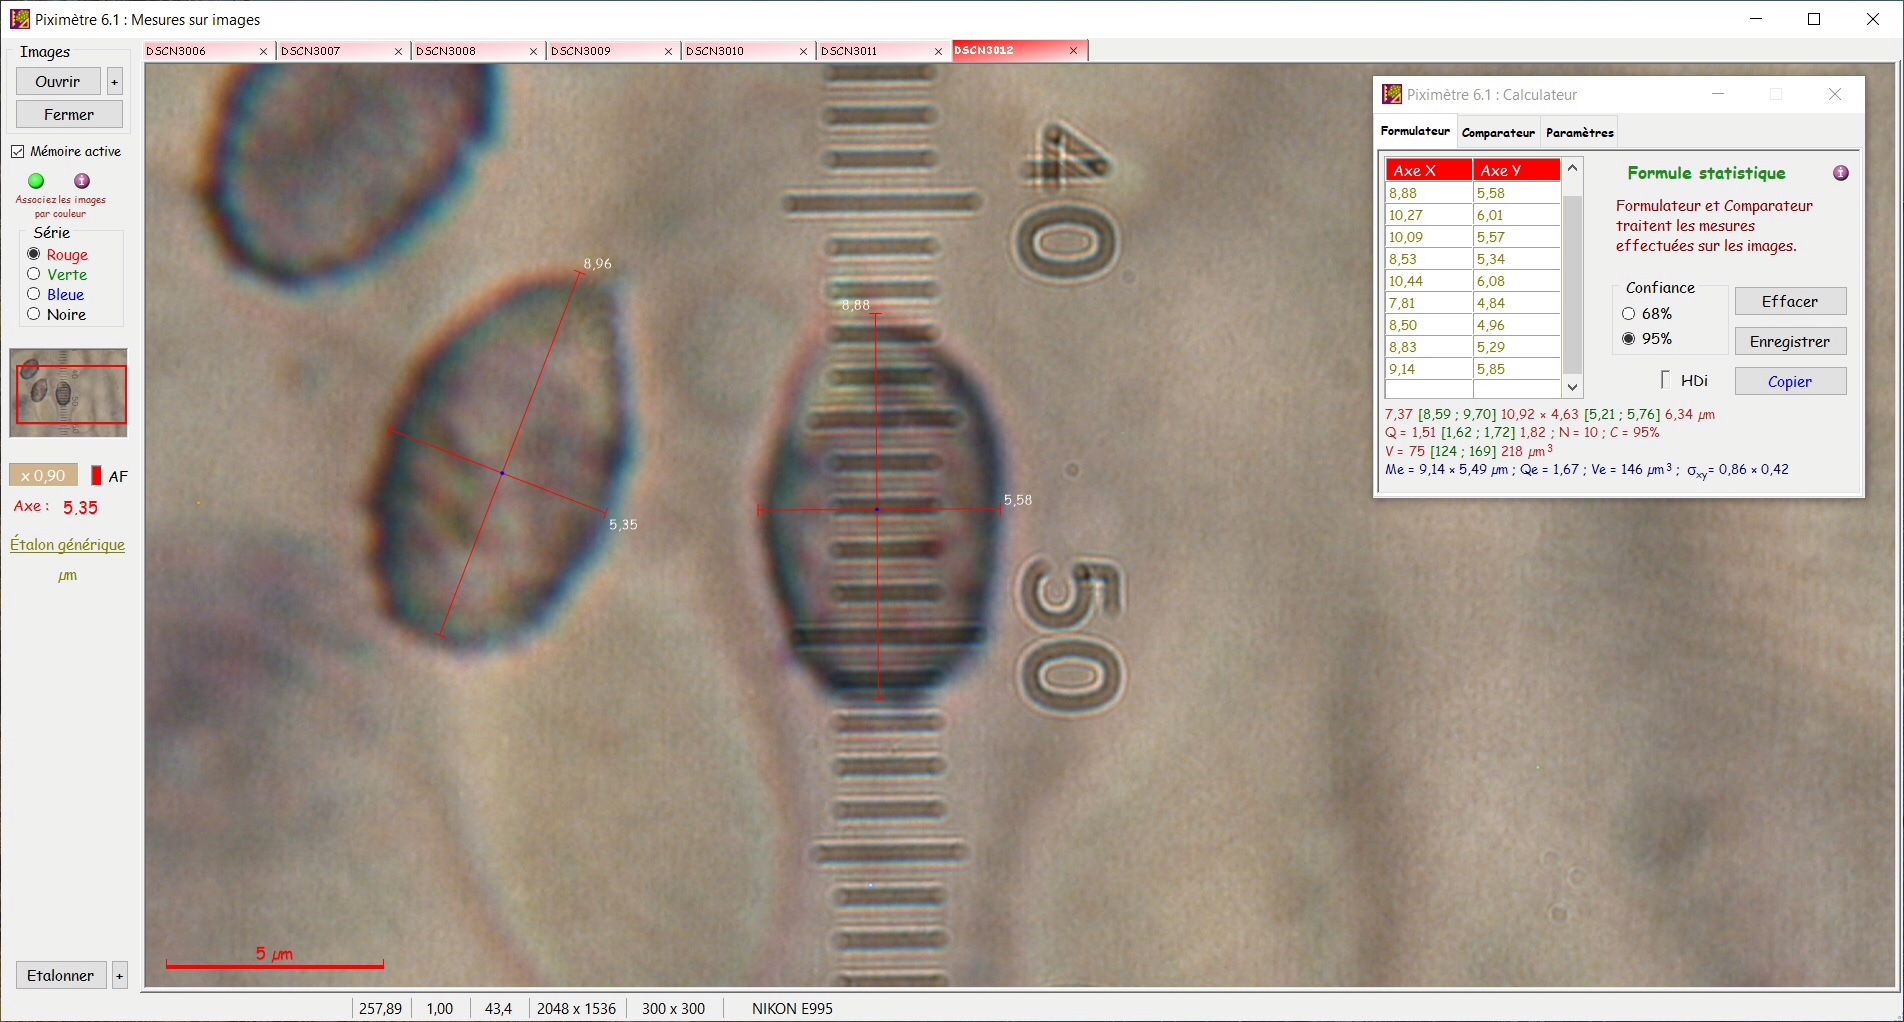Click purple info icon beside green indicator
This screenshot has height=1022, width=1904.
click(82, 181)
